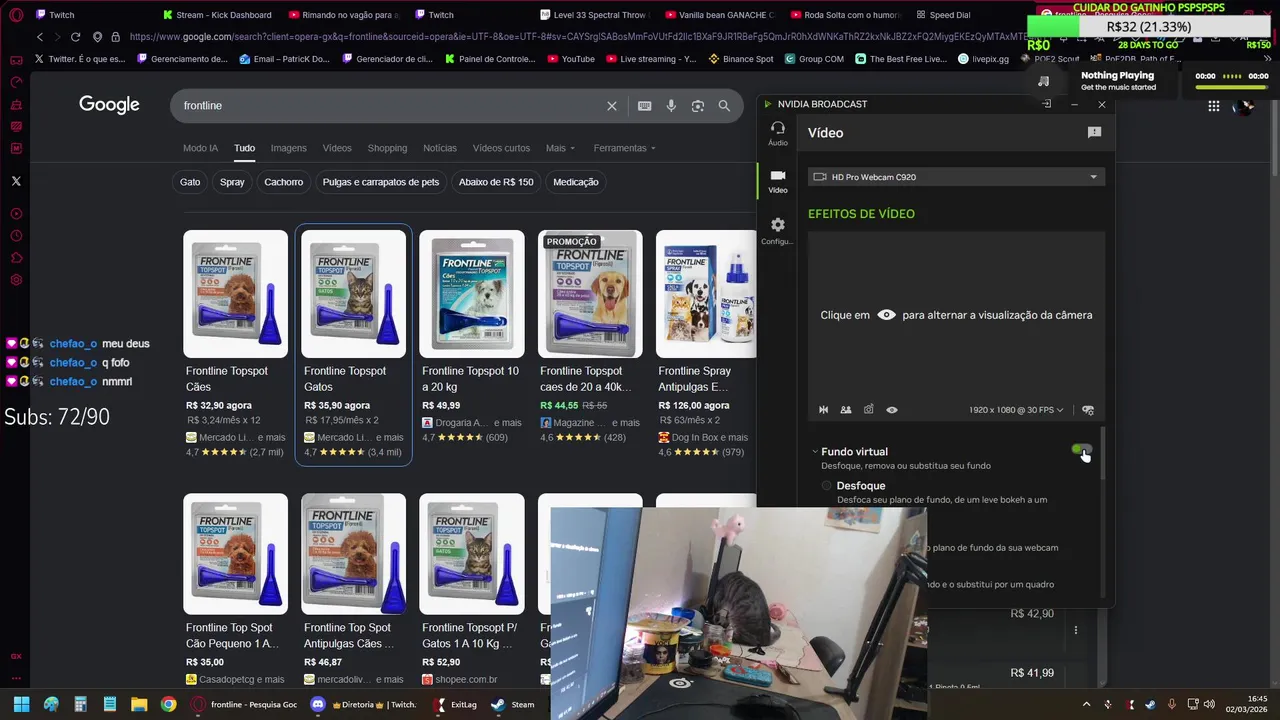Show hidden system tray icons
The image size is (1280, 720).
click(1086, 704)
